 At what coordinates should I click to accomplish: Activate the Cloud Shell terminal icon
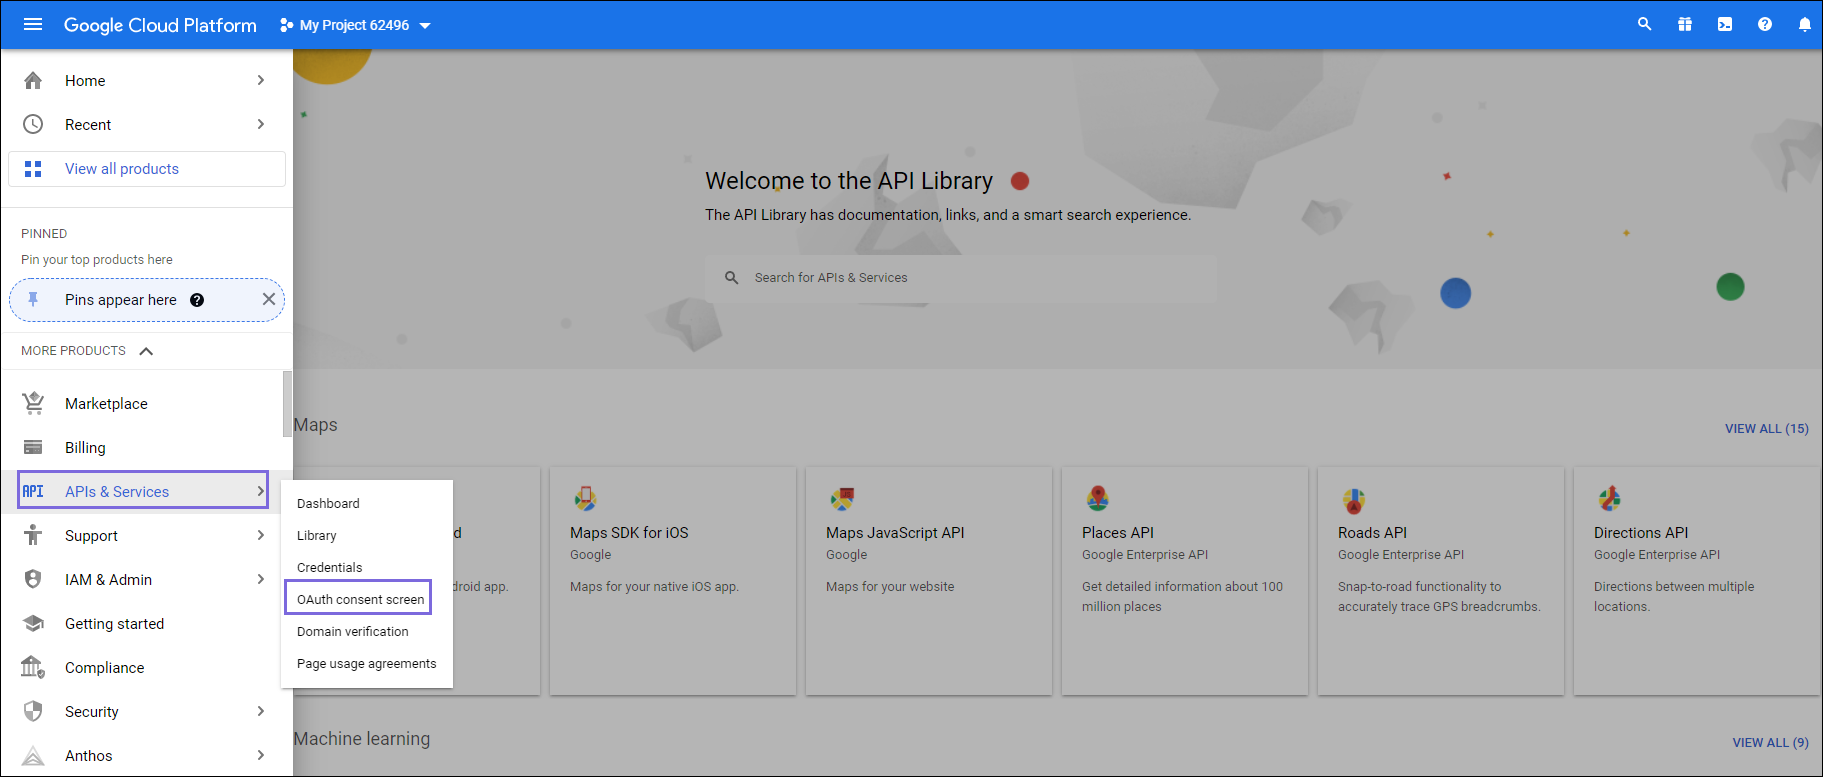click(1725, 24)
